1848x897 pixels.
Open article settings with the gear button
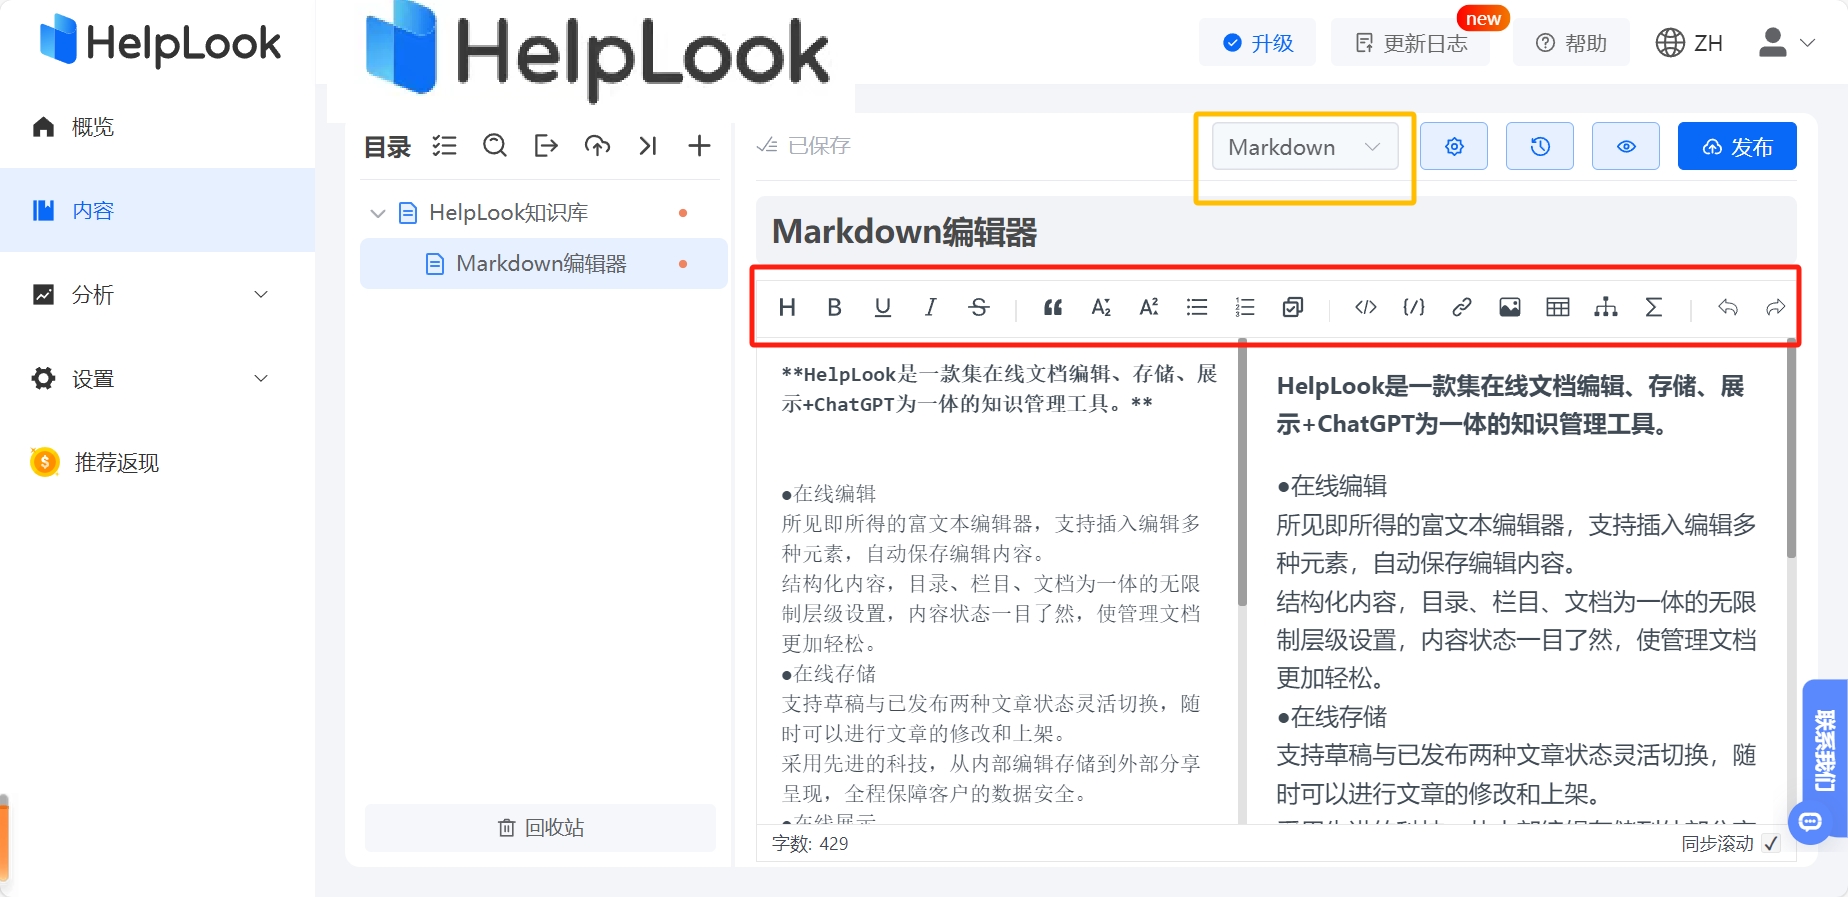(1454, 147)
